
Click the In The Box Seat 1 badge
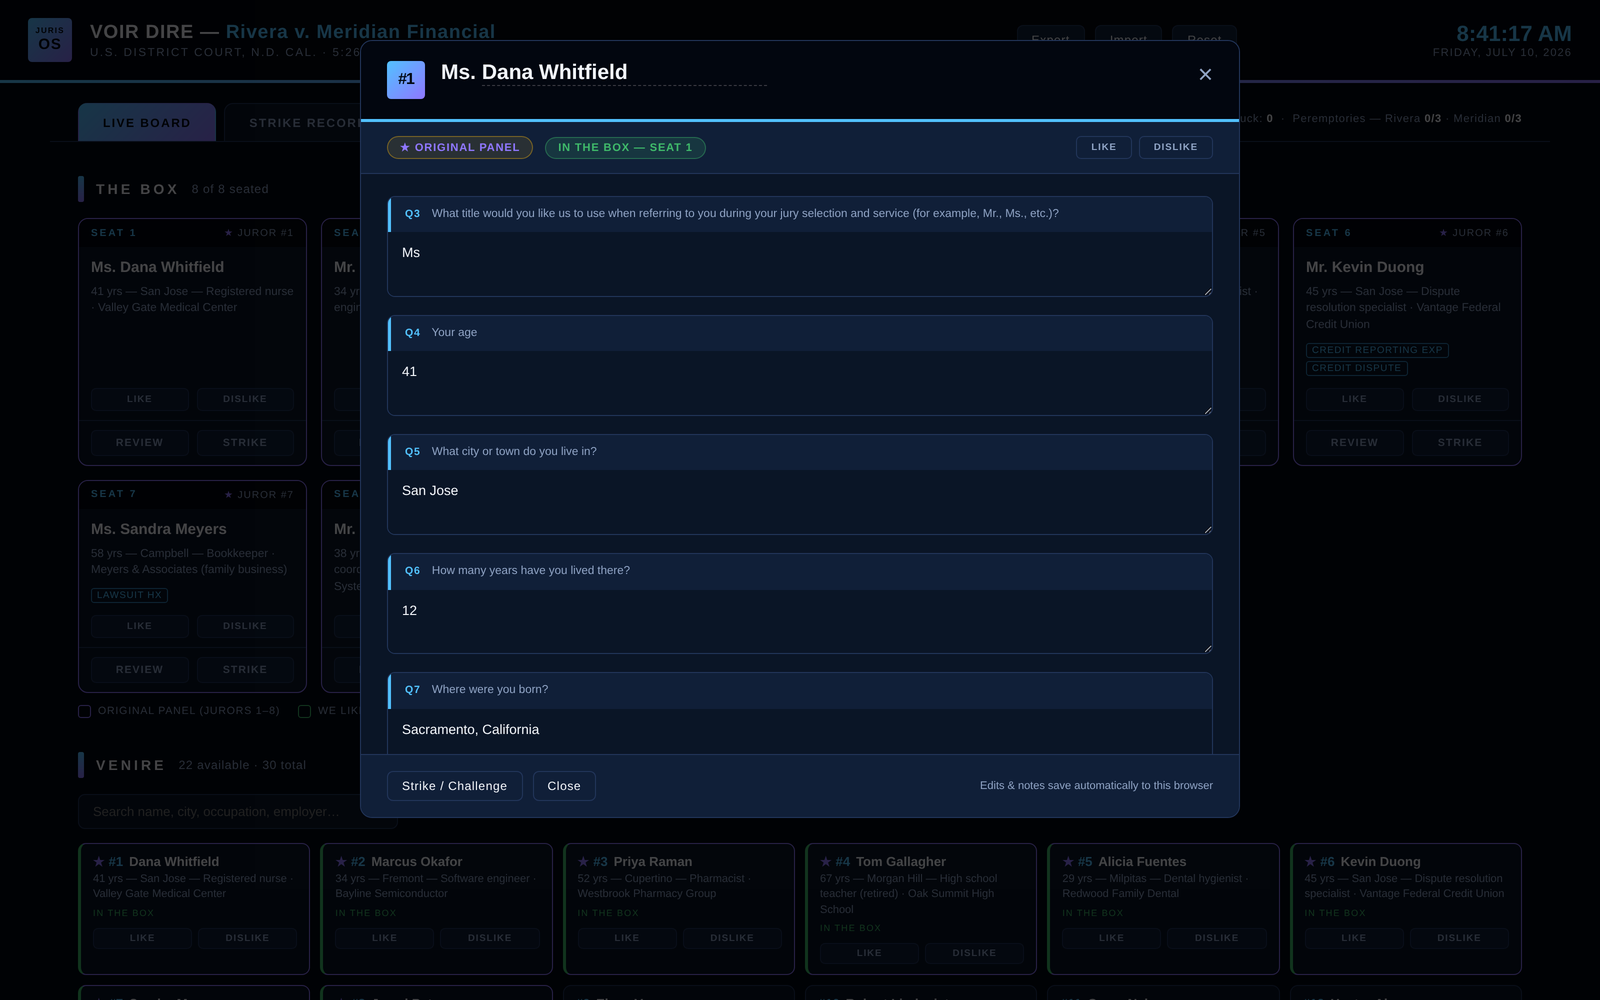click(625, 148)
